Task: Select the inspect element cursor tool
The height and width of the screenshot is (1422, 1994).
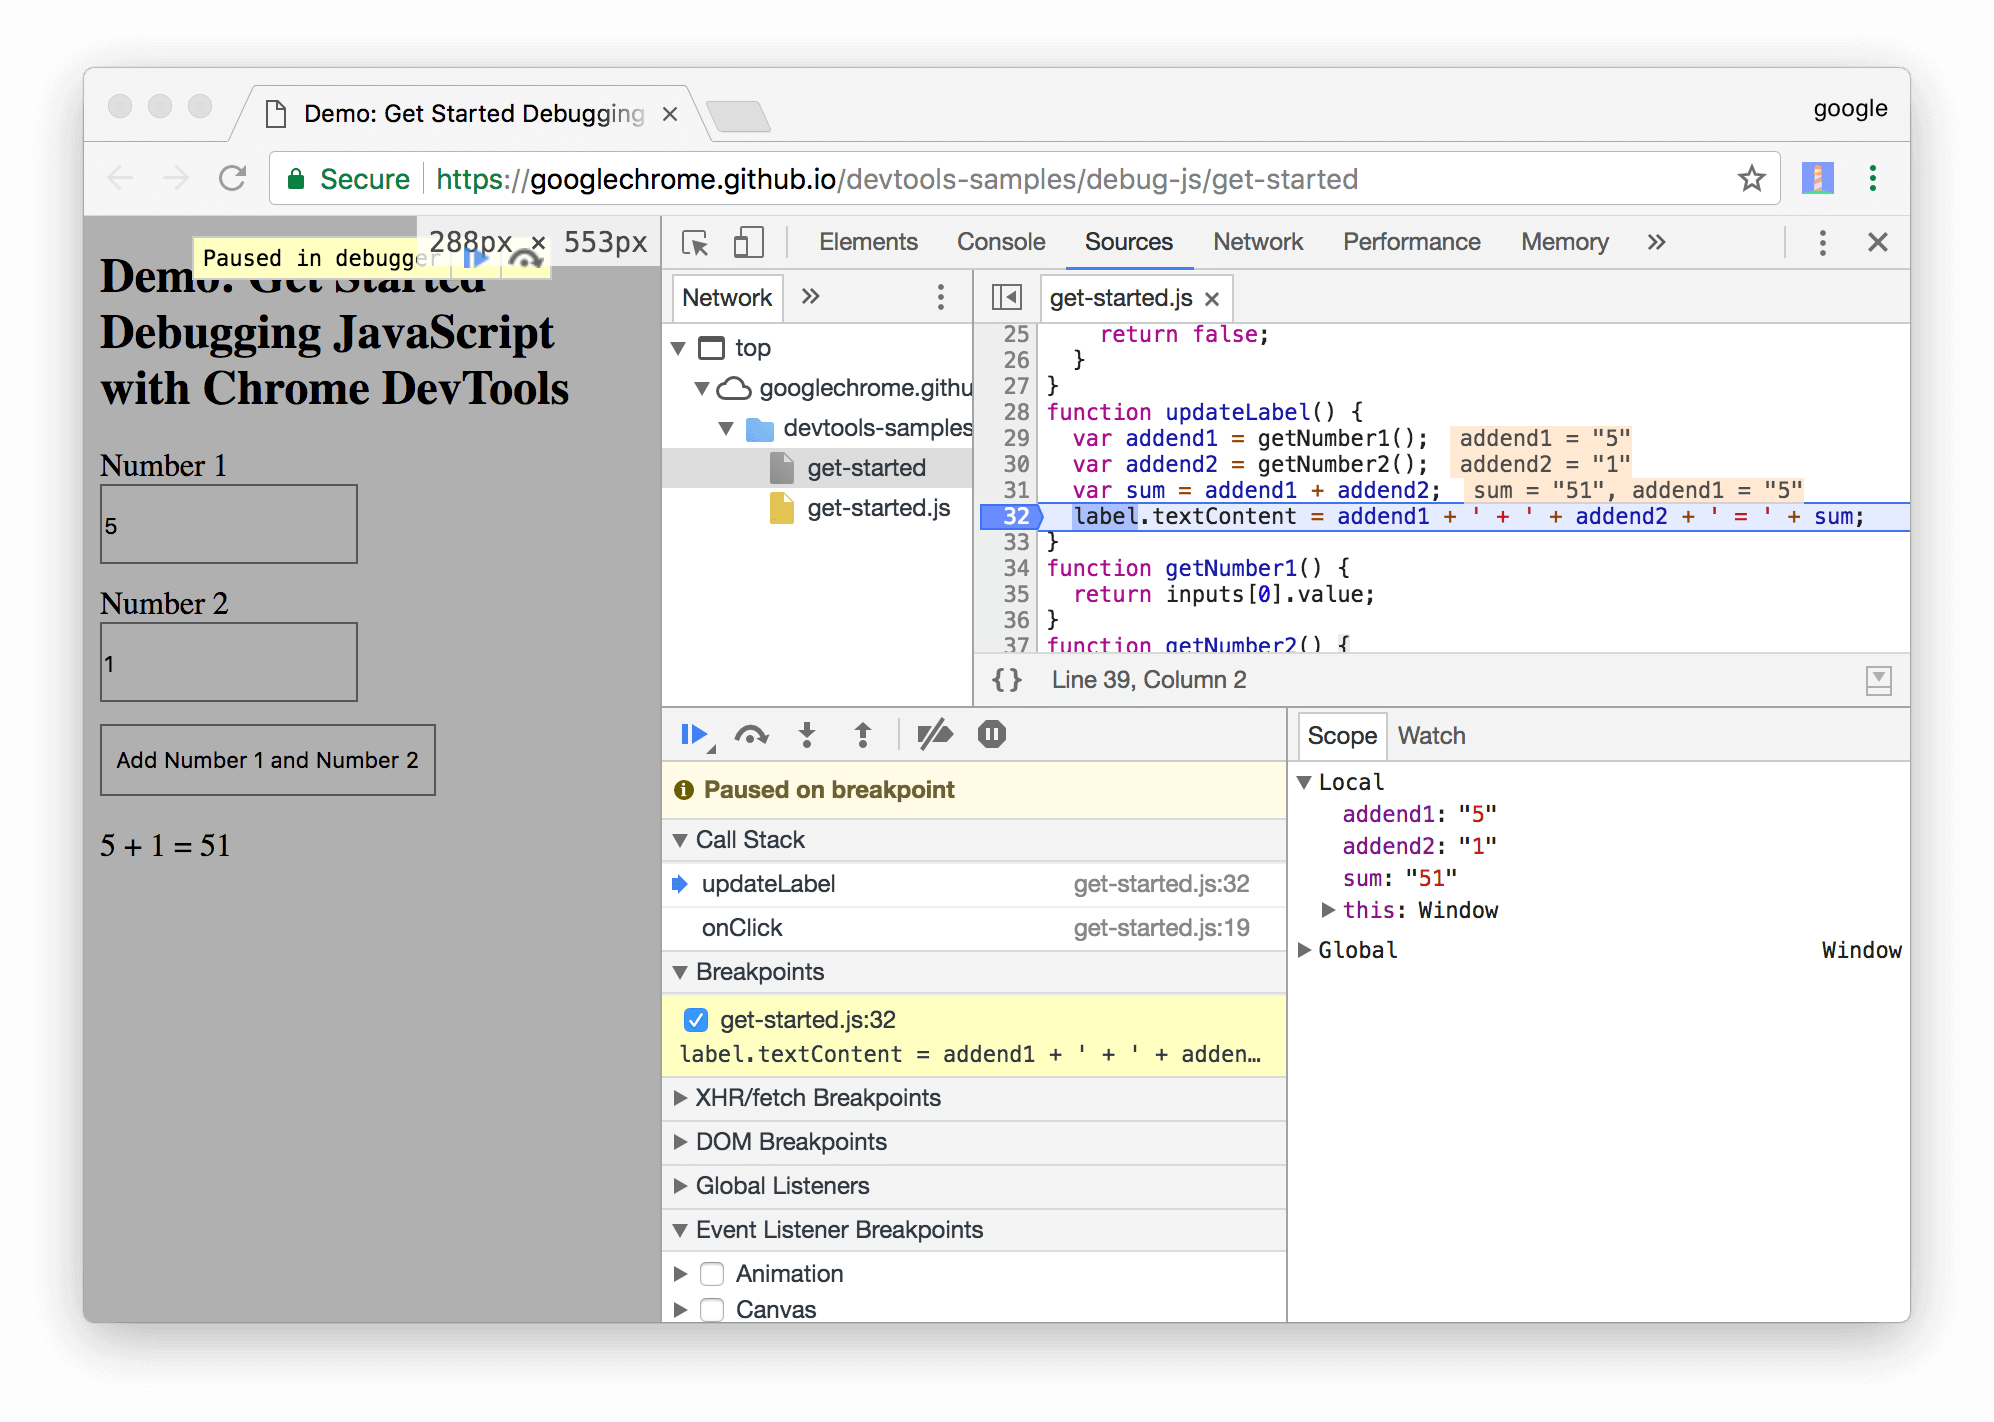Action: [695, 242]
